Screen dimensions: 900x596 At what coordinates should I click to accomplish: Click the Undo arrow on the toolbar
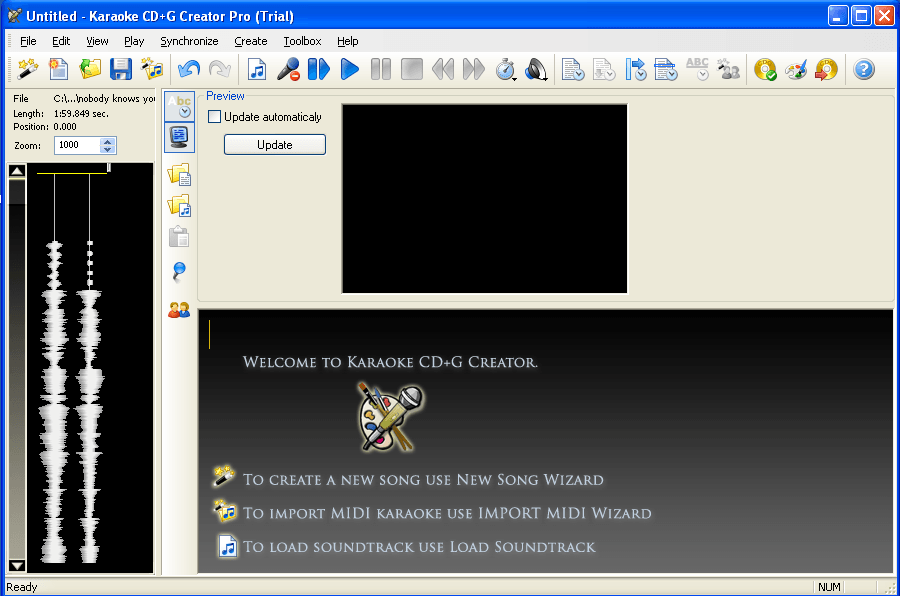tap(189, 68)
